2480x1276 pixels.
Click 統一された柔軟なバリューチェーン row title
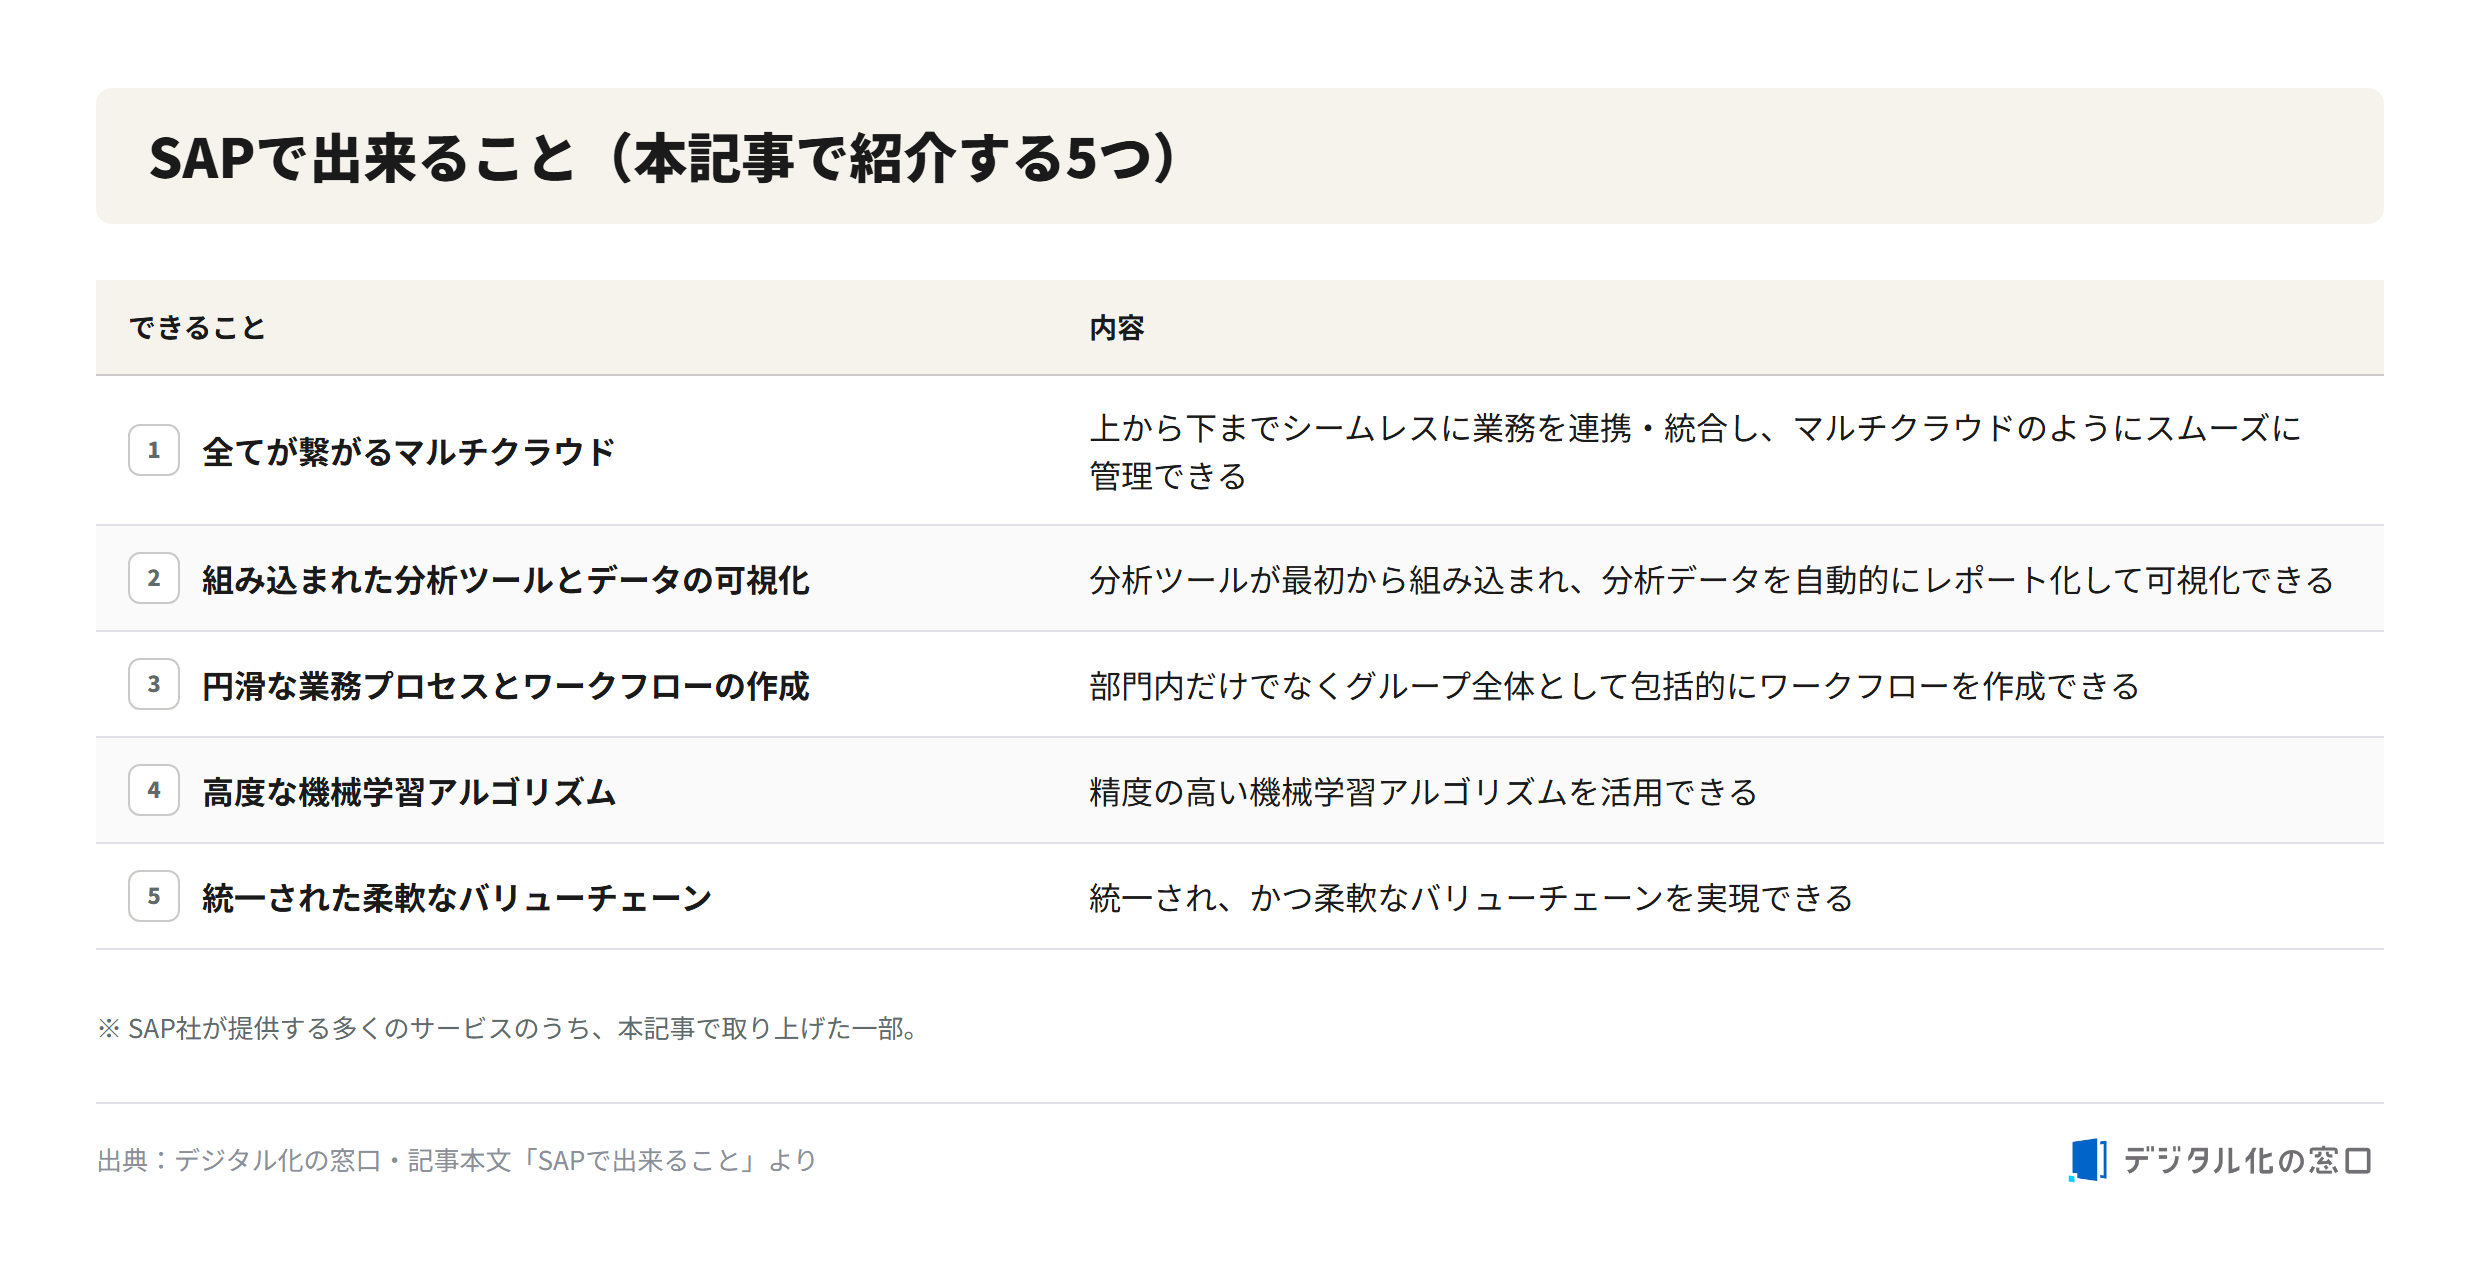[x=457, y=897]
